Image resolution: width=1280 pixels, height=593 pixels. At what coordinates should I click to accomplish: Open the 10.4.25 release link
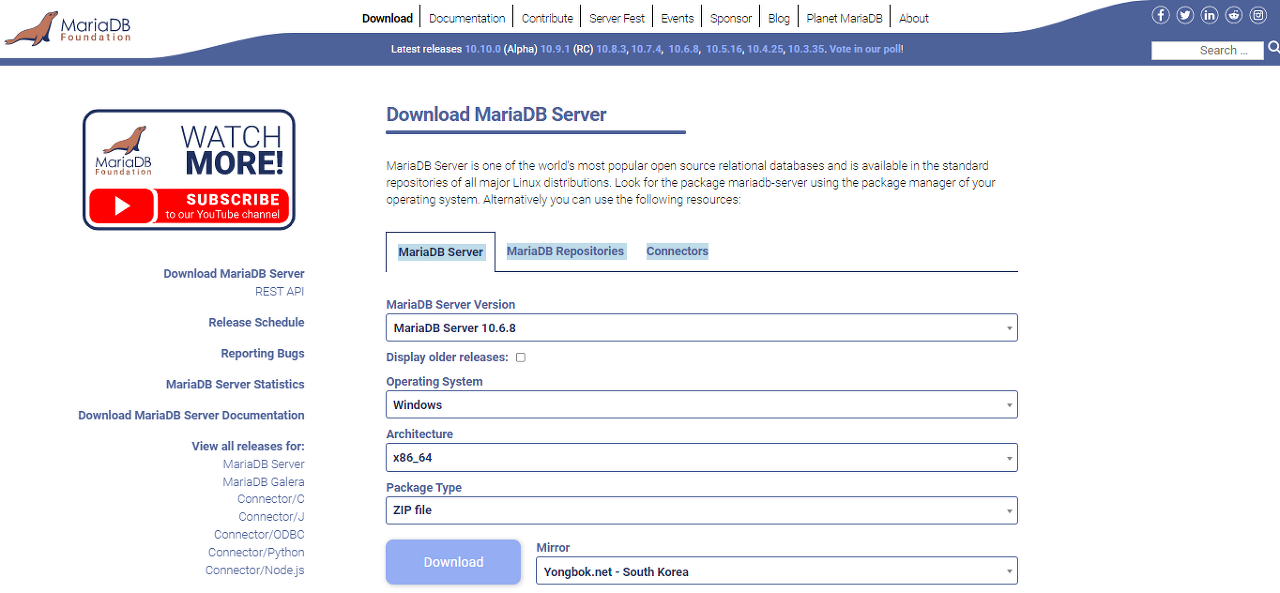(x=765, y=49)
